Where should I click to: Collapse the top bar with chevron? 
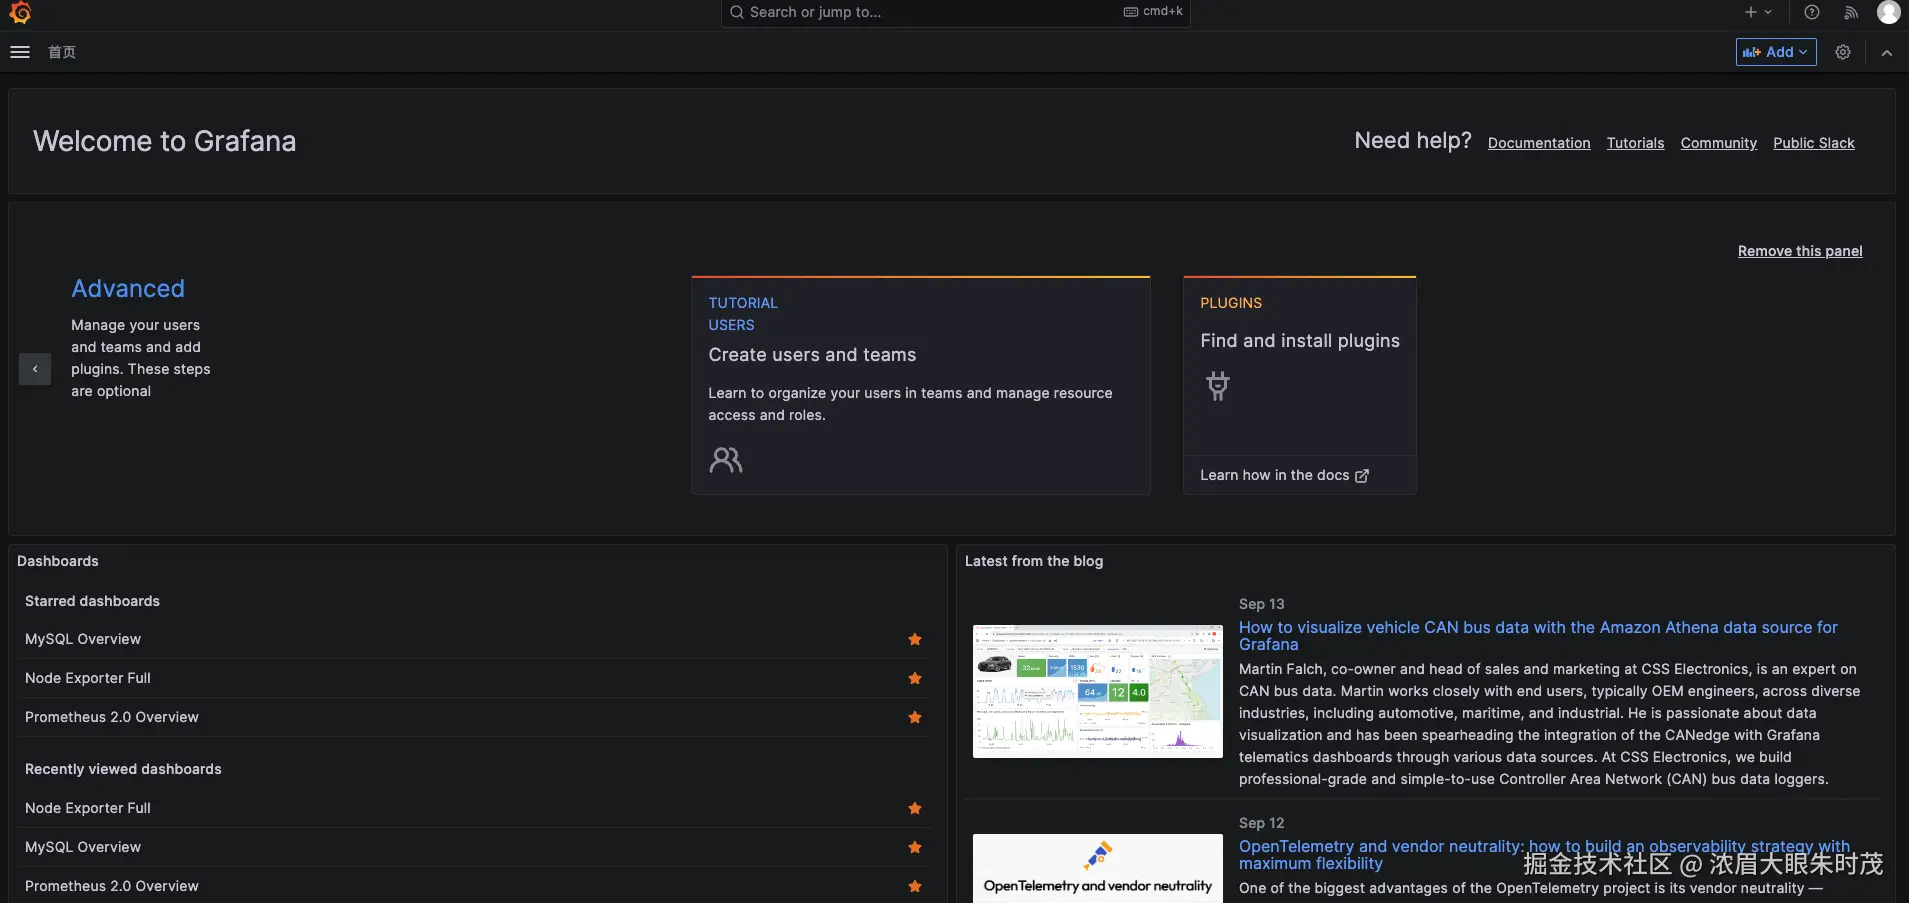pos(1886,53)
